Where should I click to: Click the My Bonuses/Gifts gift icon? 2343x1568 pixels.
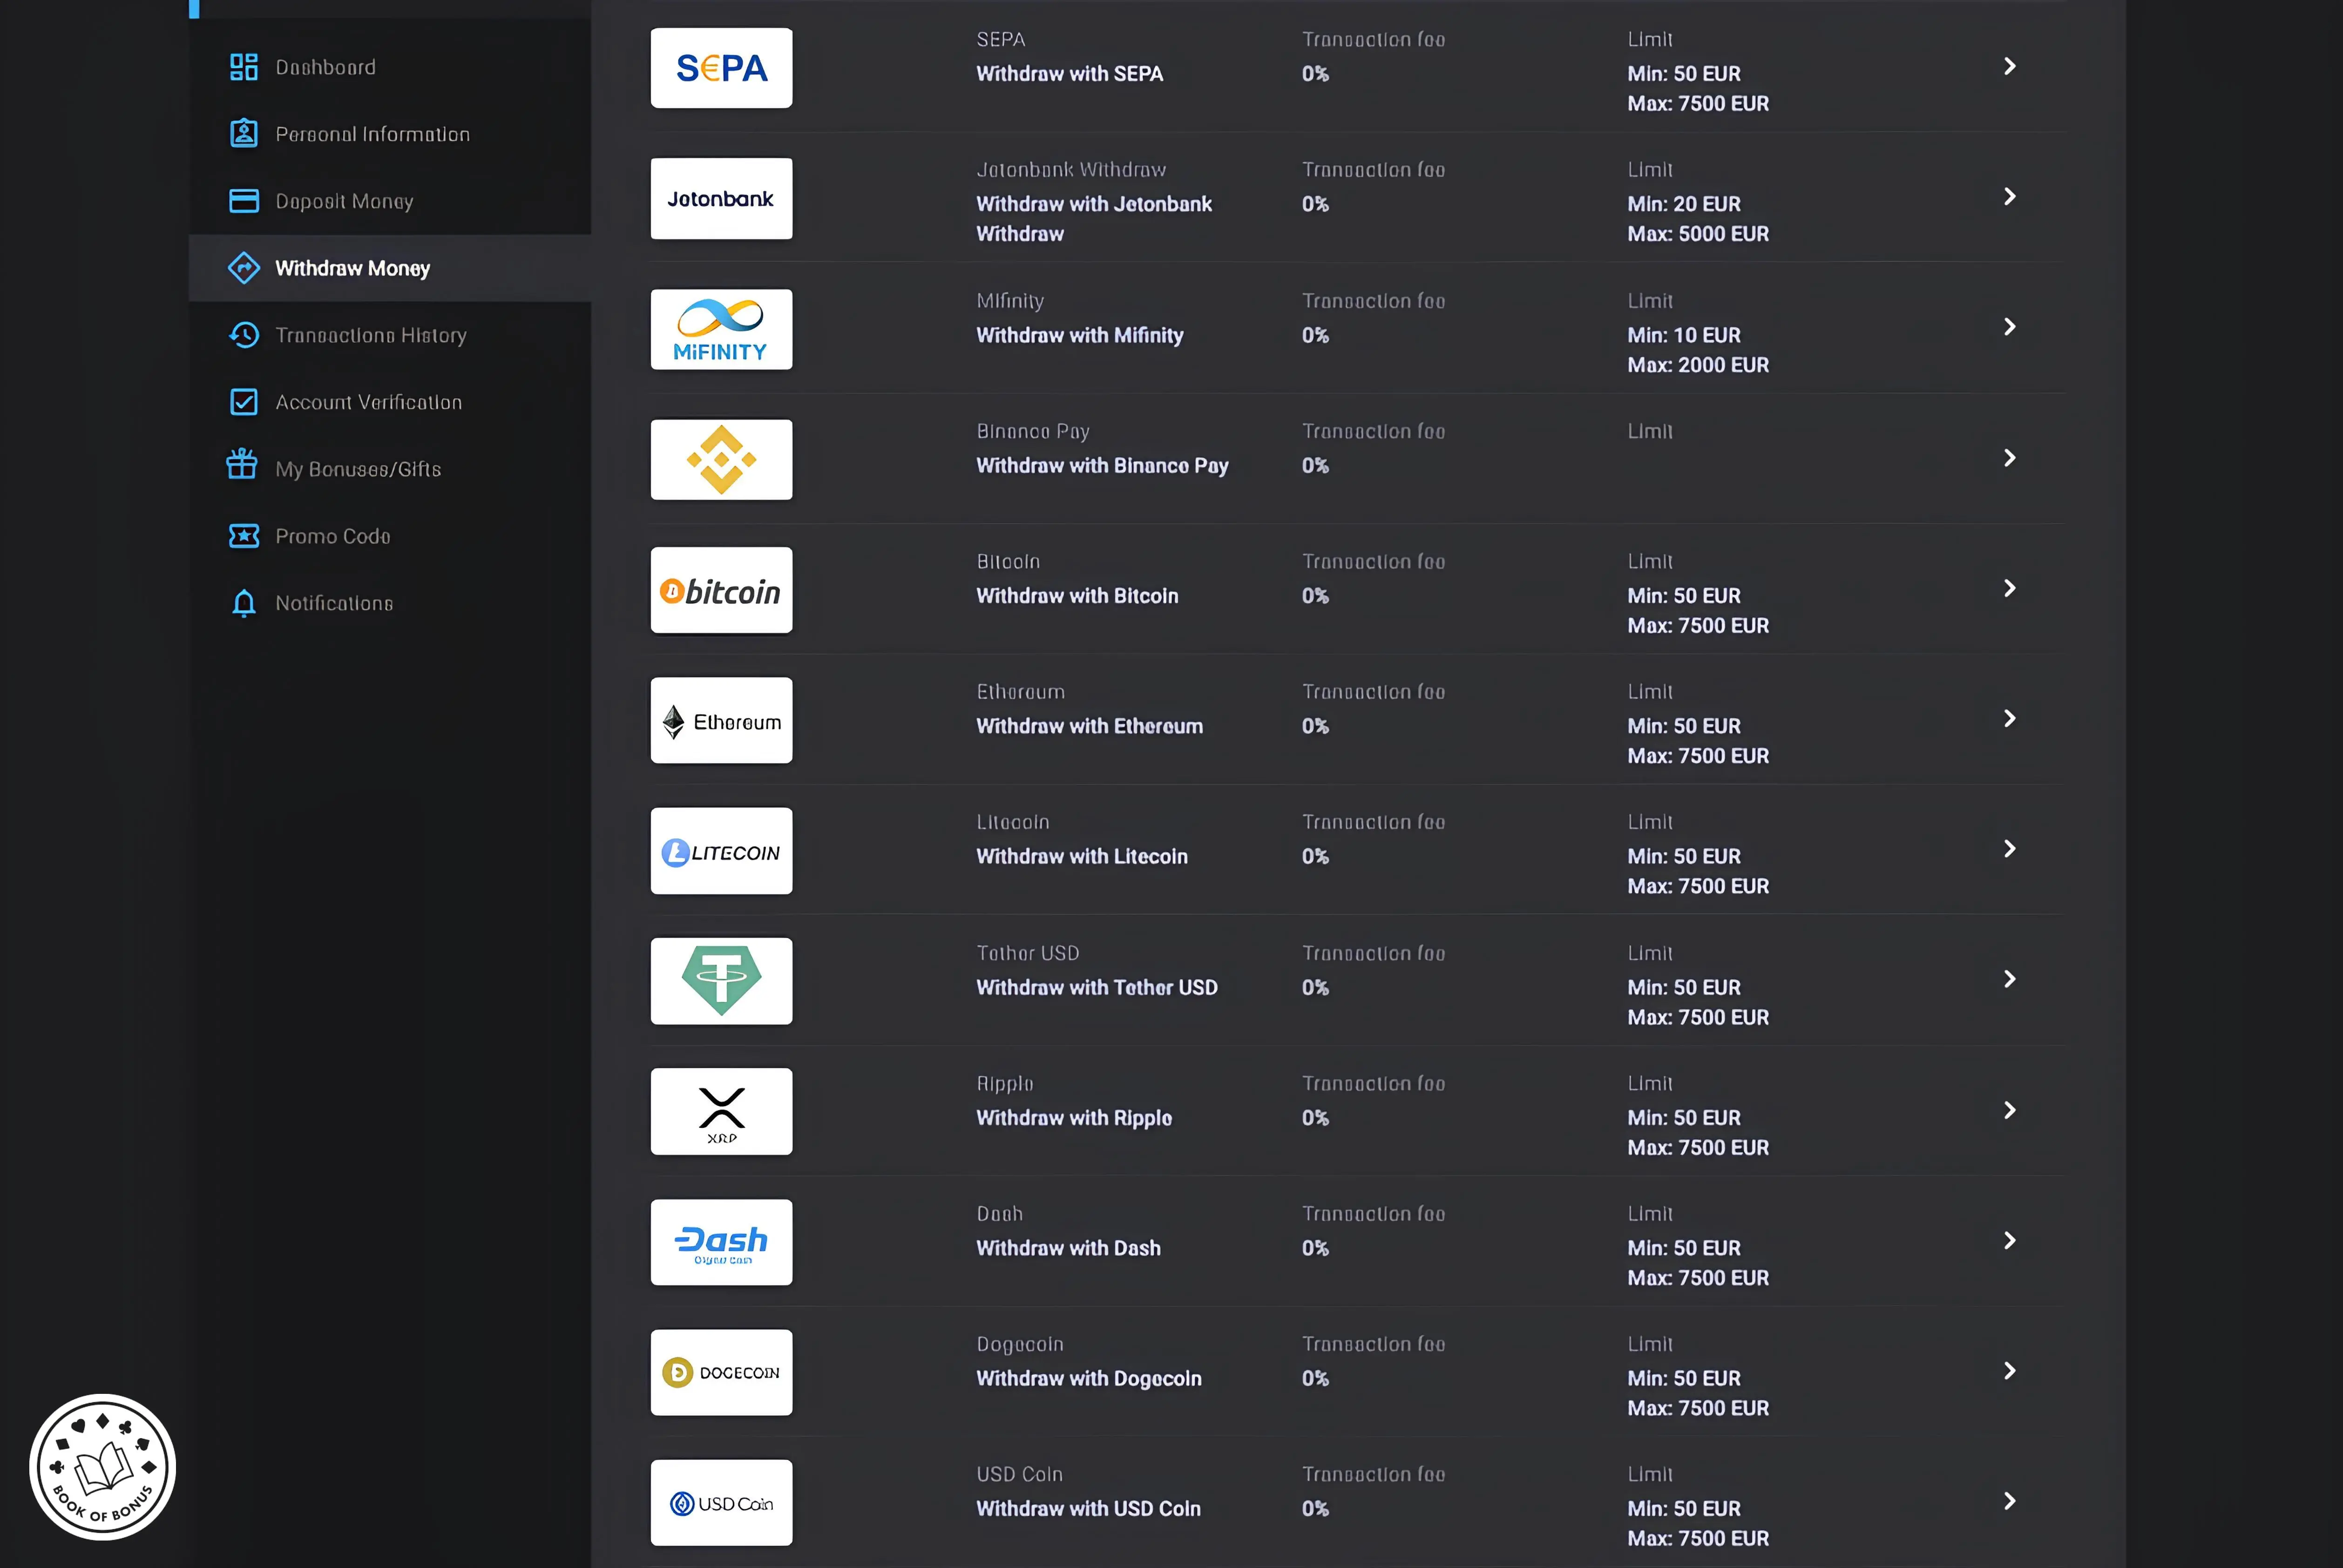[x=242, y=465]
